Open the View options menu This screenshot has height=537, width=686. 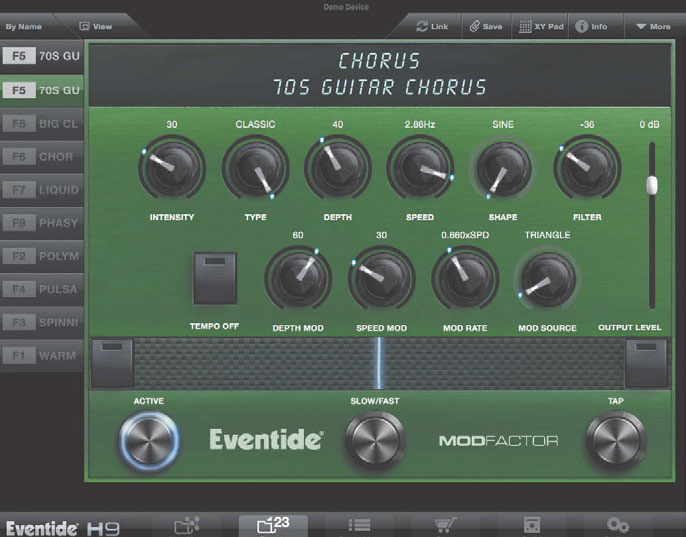click(x=96, y=26)
